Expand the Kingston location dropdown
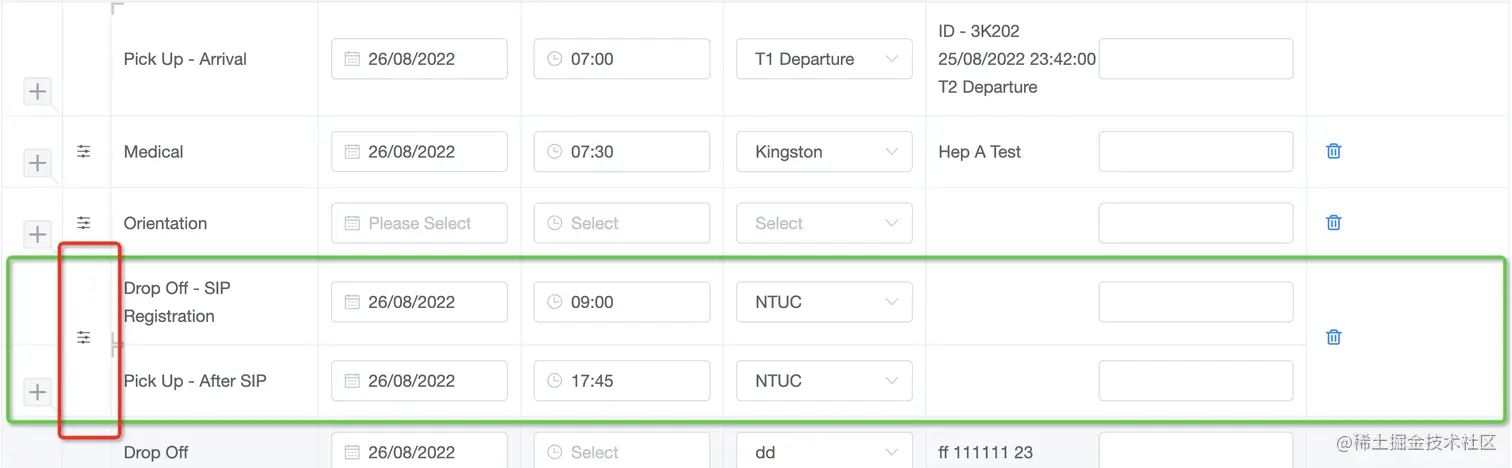The height and width of the screenshot is (468, 1512). [x=824, y=152]
